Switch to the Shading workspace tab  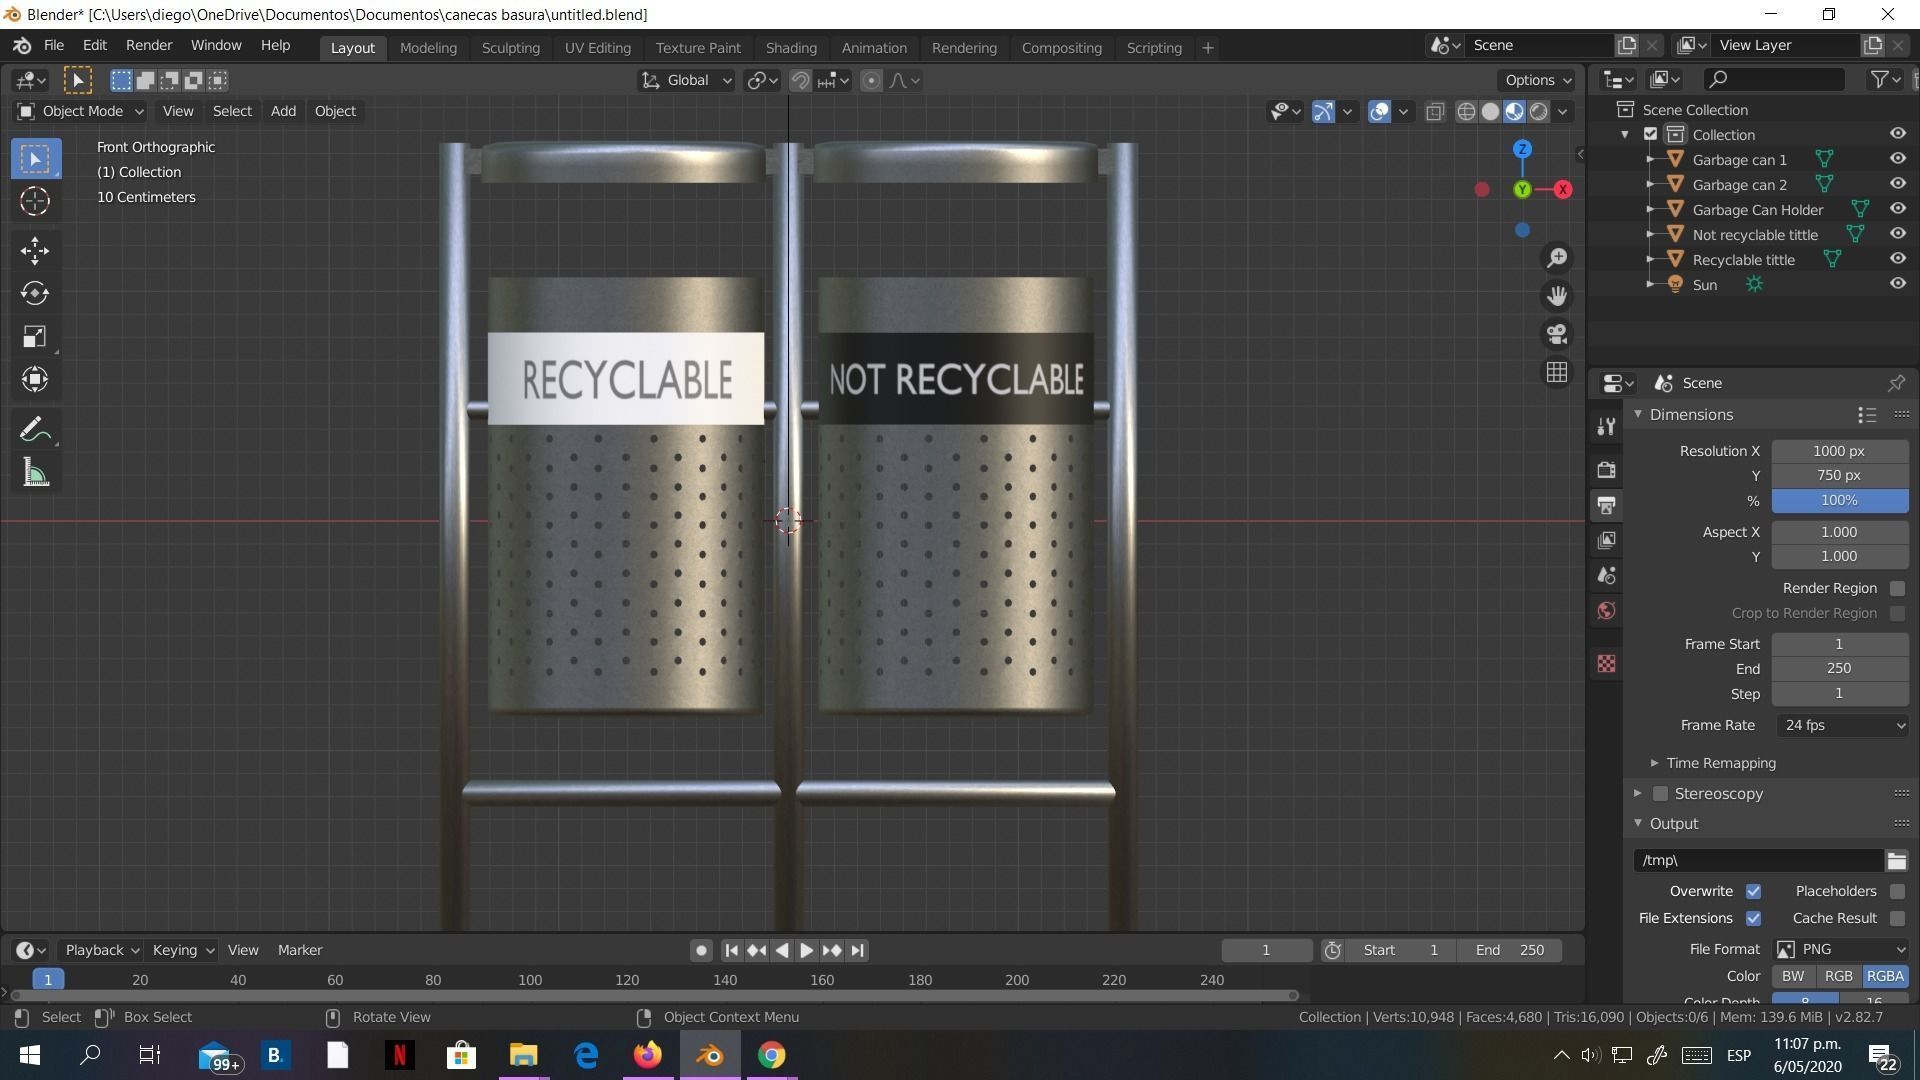point(791,47)
